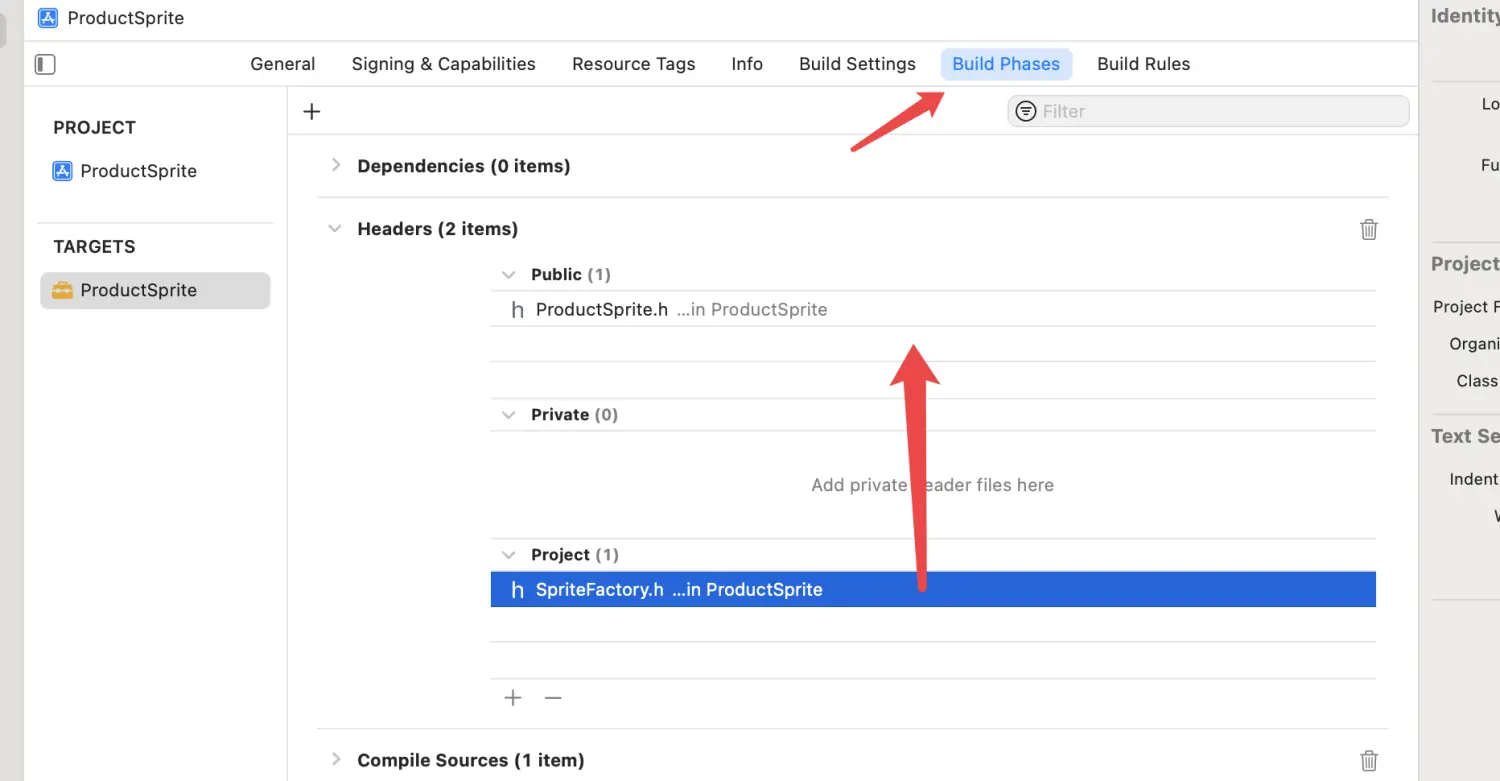Image resolution: width=1500 pixels, height=781 pixels.
Task: Click the plus icon below header list
Action: 513,698
